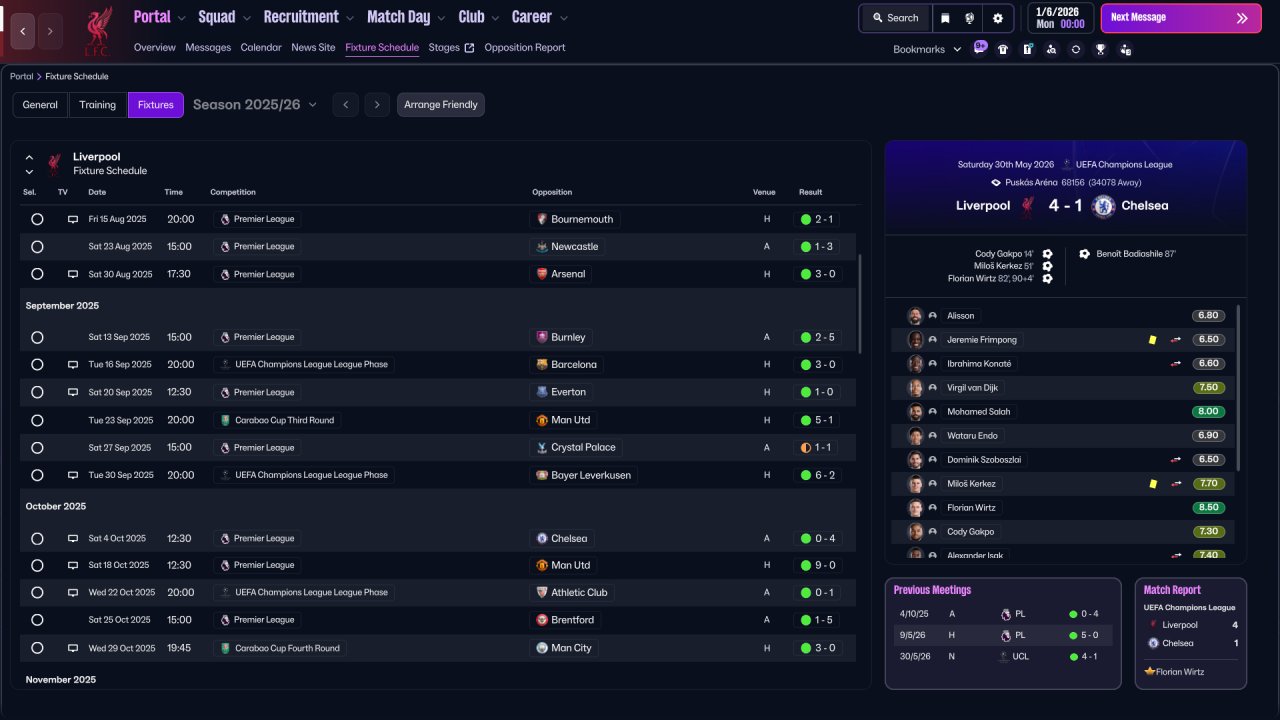
Task: Go to previous season with left arrow button
Action: [x=345, y=105]
